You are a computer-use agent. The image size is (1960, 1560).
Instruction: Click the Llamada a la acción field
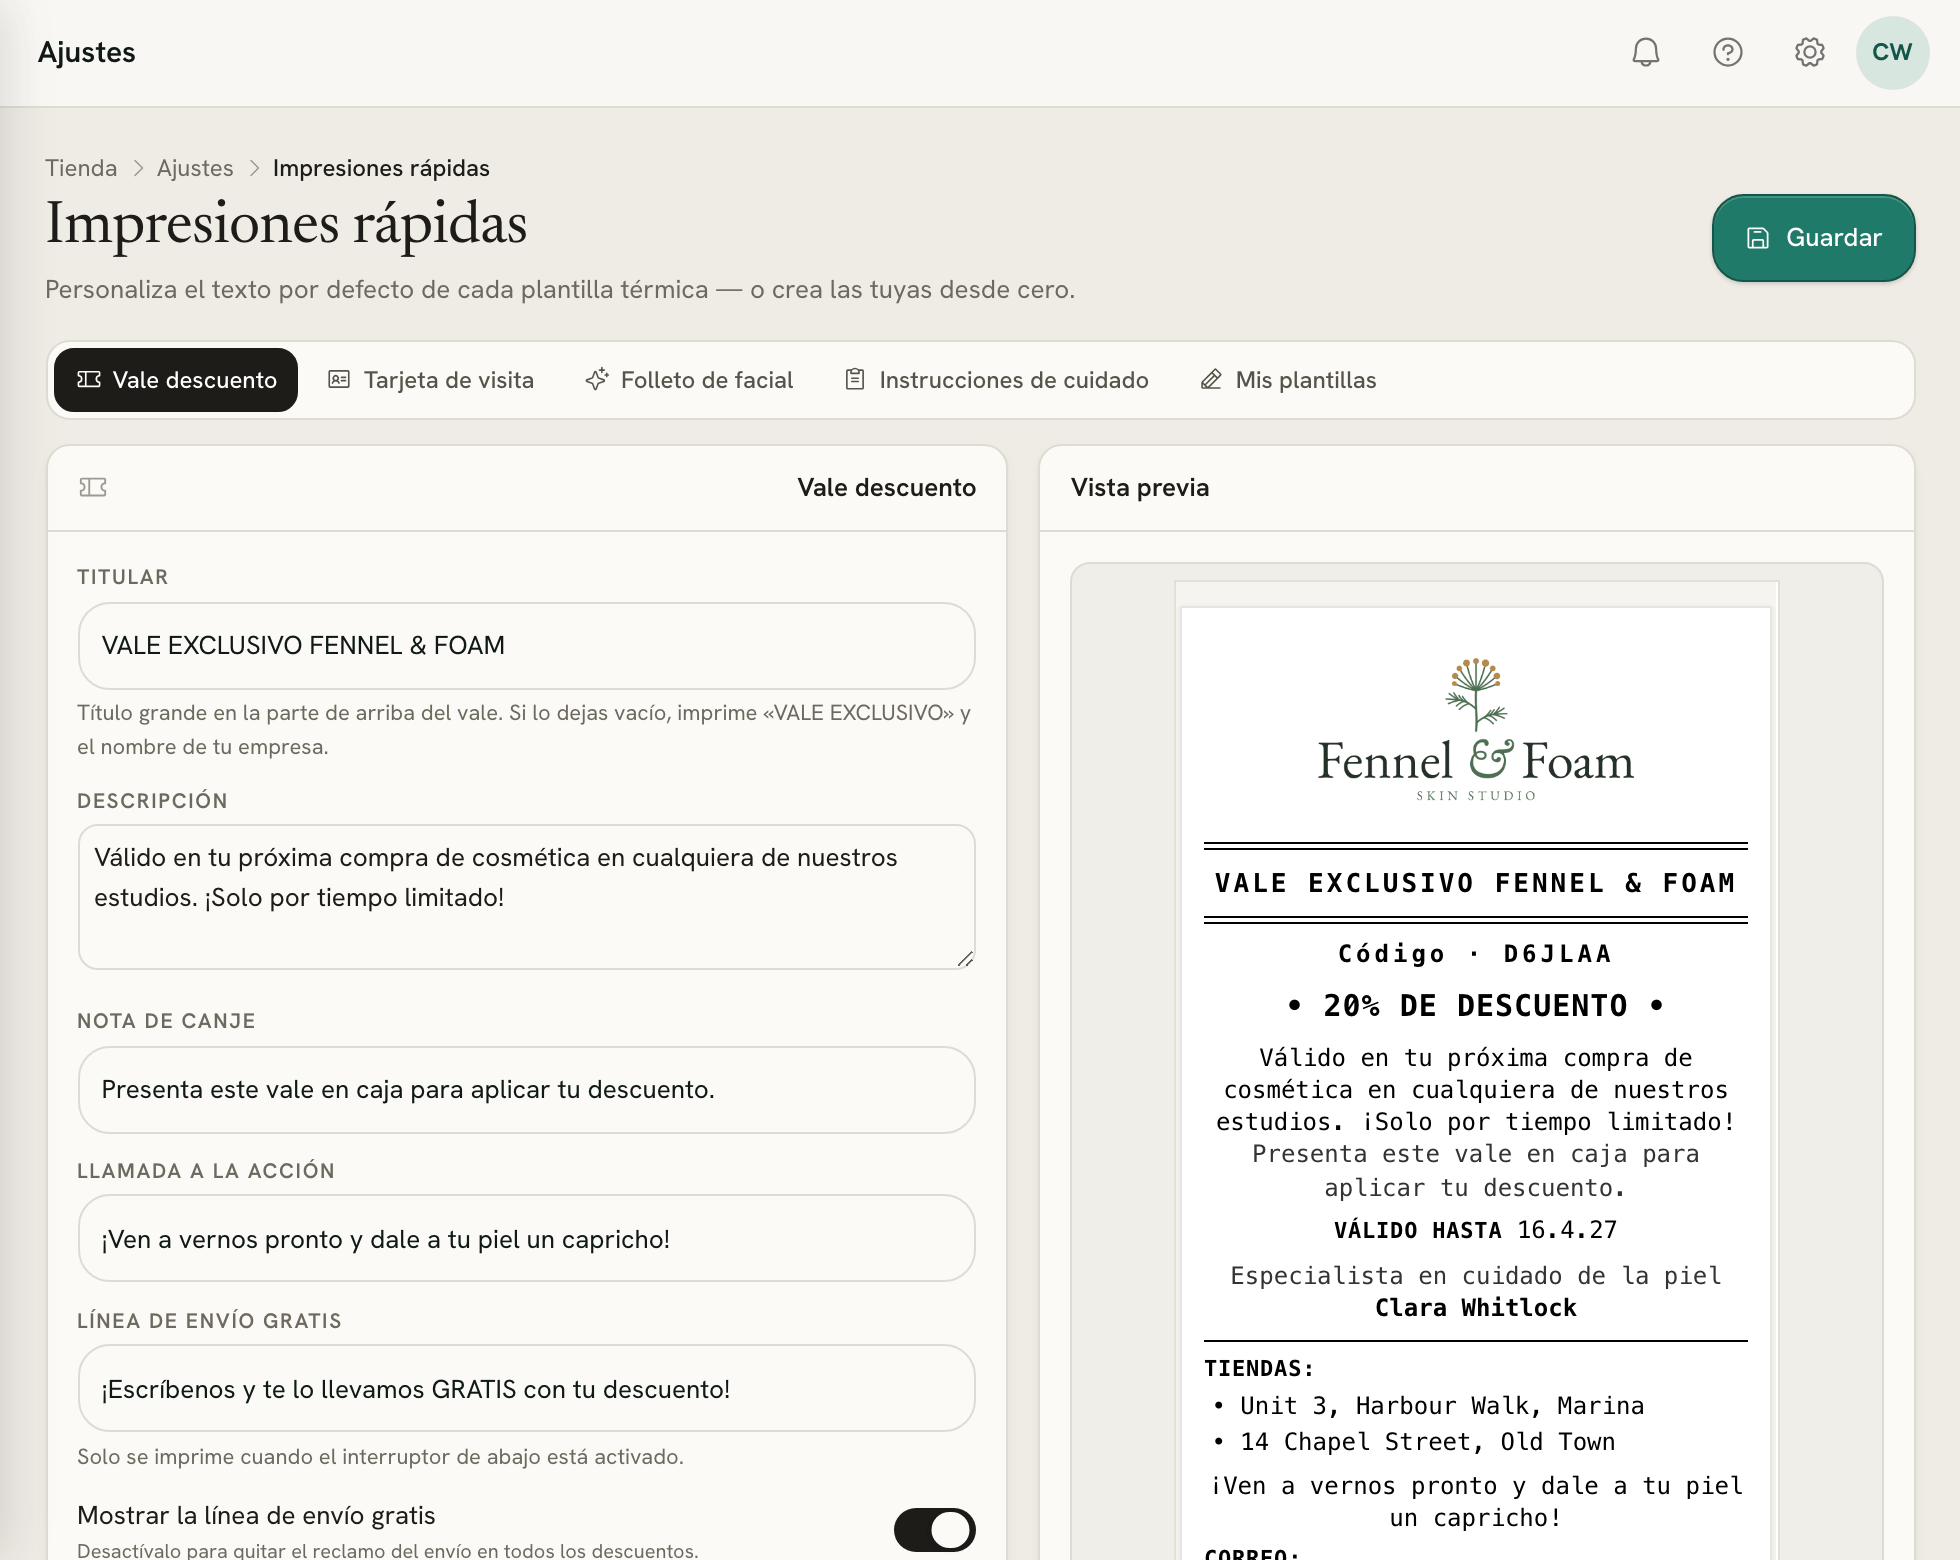tap(527, 1238)
